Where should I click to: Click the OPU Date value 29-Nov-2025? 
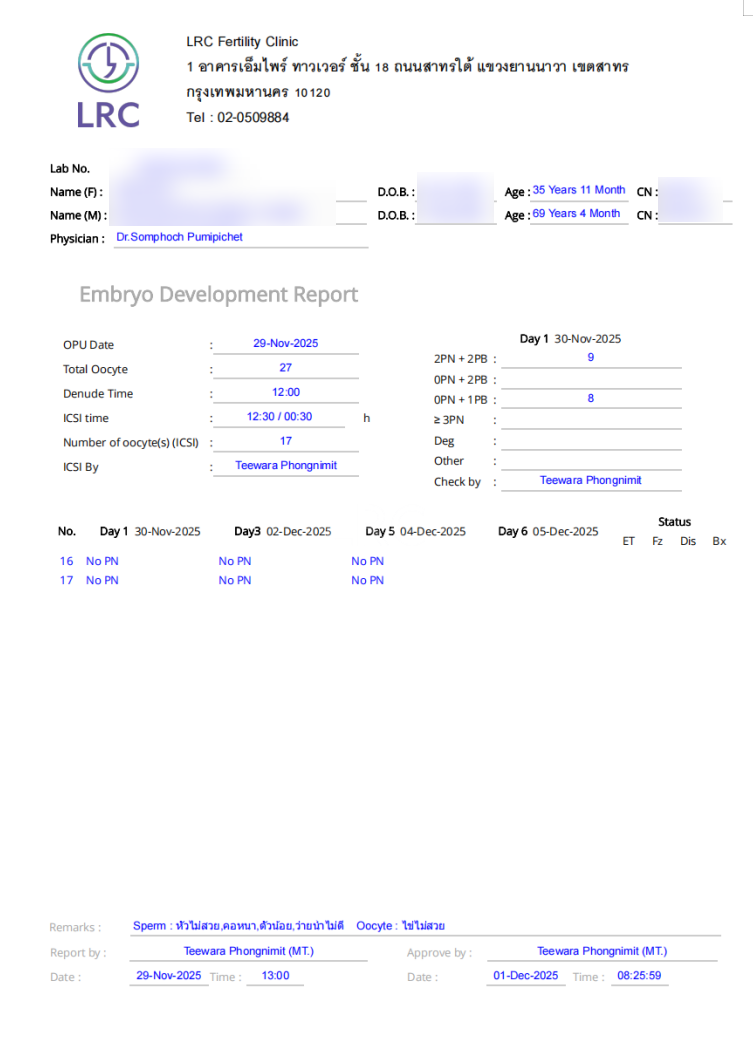click(285, 344)
